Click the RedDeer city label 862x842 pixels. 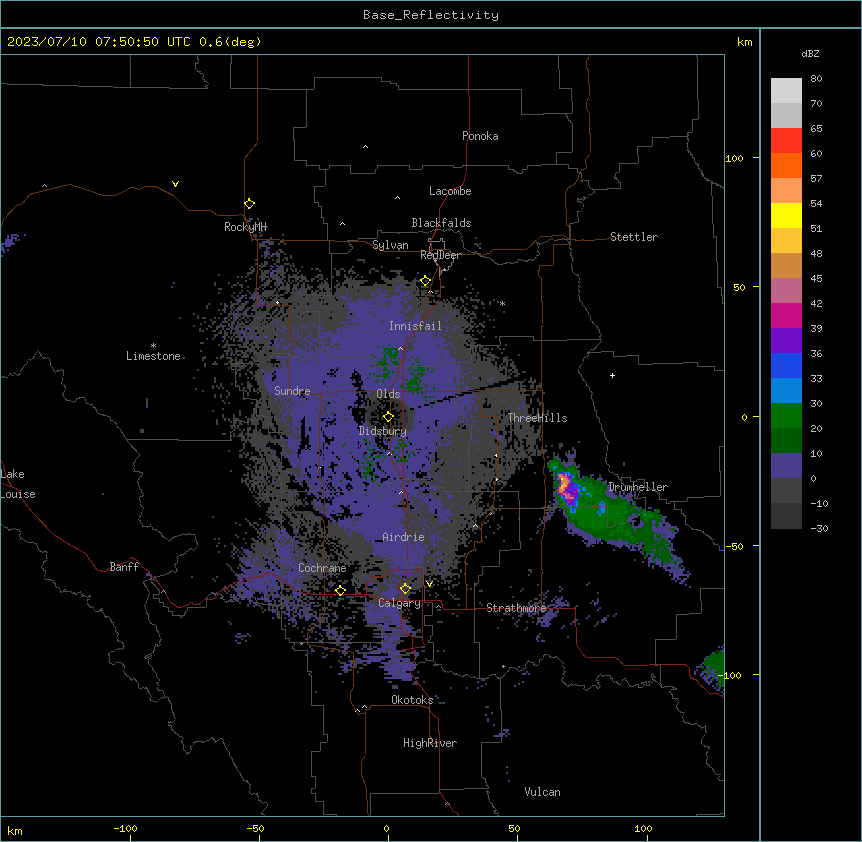[x=441, y=255]
